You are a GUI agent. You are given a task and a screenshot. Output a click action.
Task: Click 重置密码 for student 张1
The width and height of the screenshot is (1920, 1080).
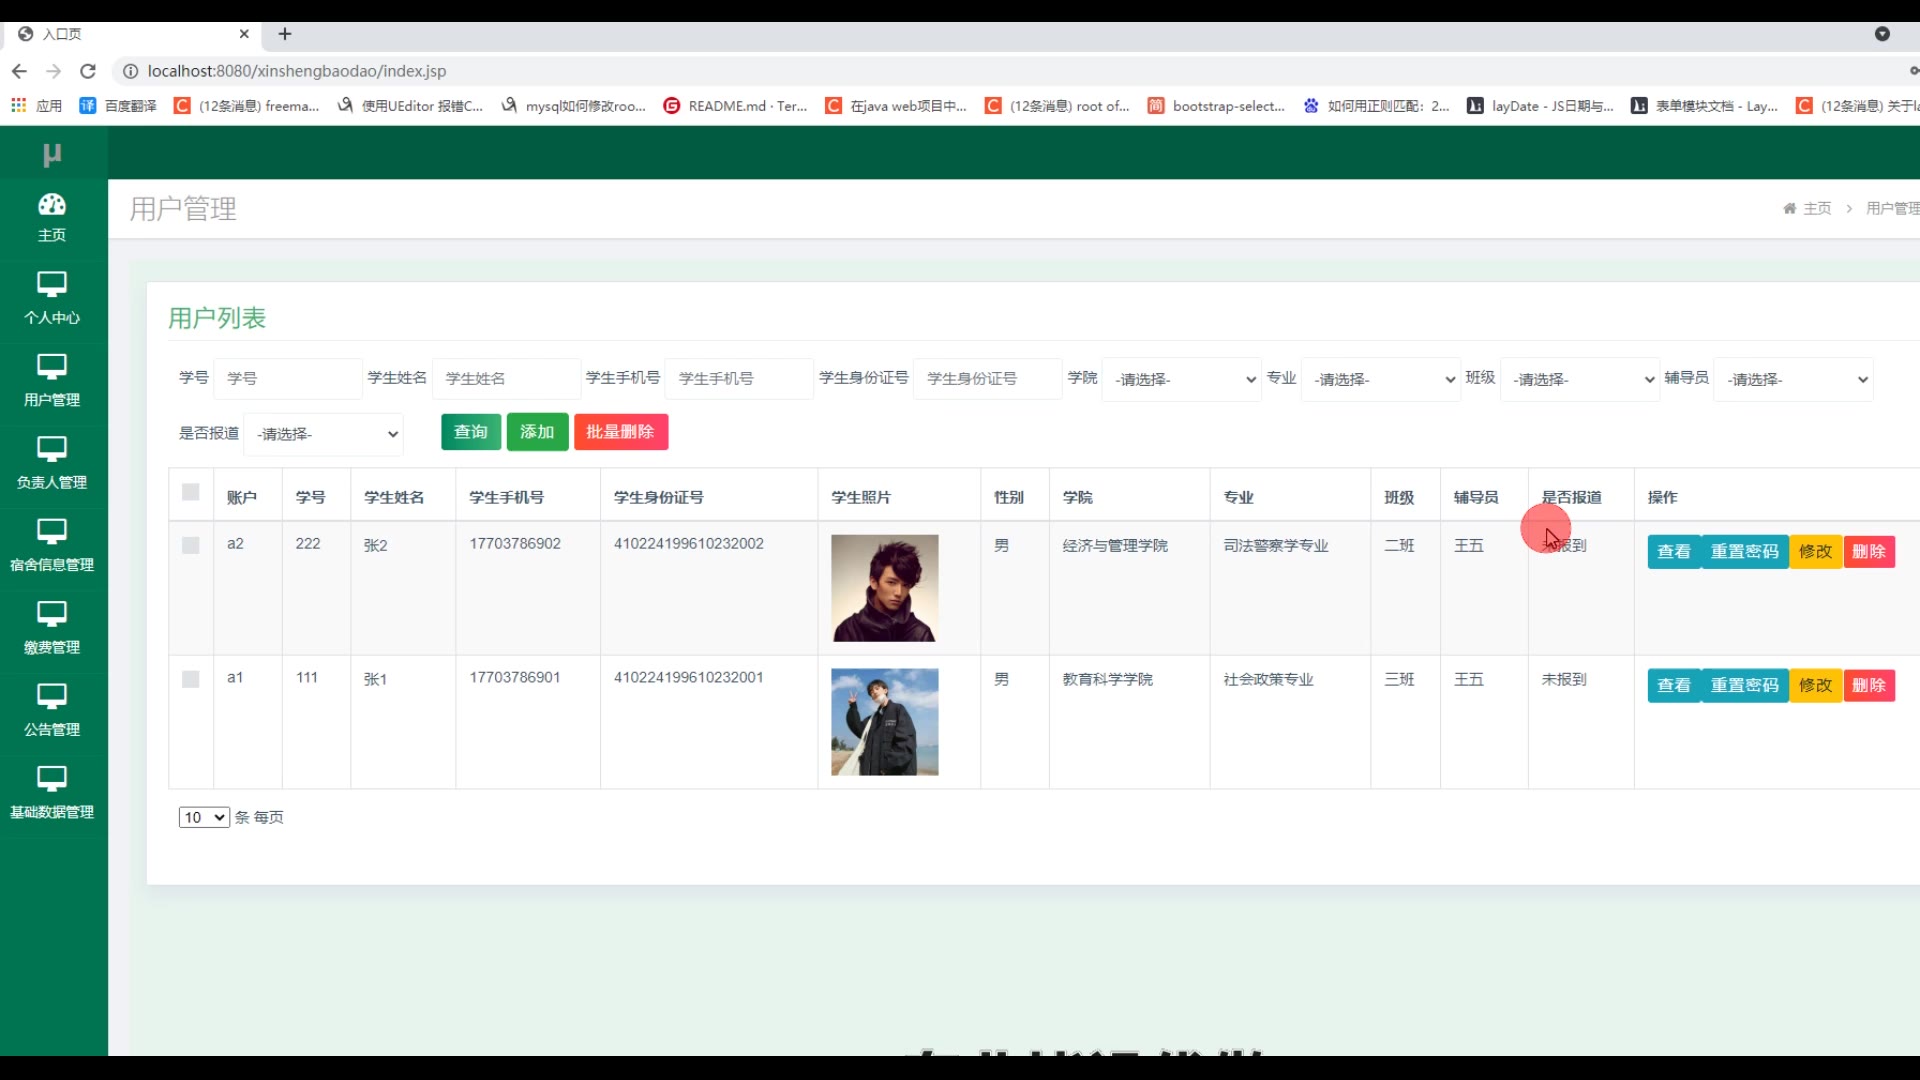tap(1745, 686)
